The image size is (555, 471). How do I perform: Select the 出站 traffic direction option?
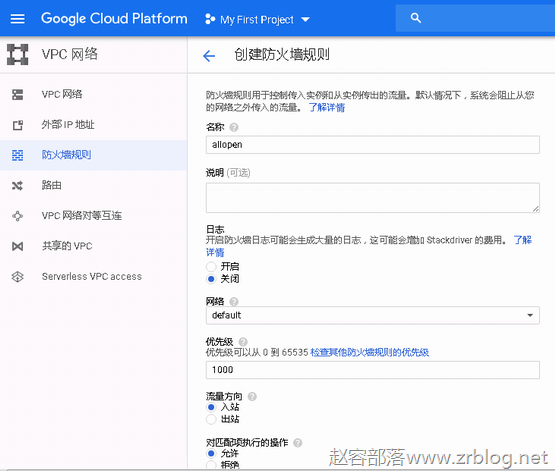click(211, 419)
